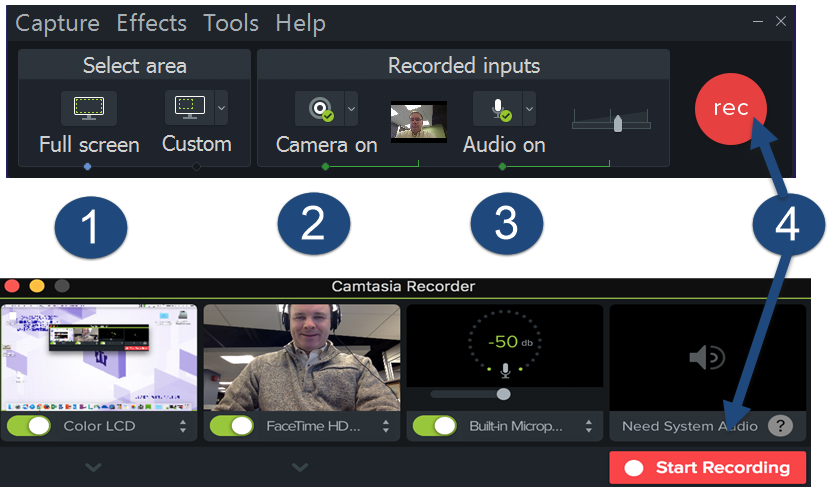The width and height of the screenshot is (830, 487).
Task: Click the FaceTime webcam preview thumbnail
Action: coord(302,358)
